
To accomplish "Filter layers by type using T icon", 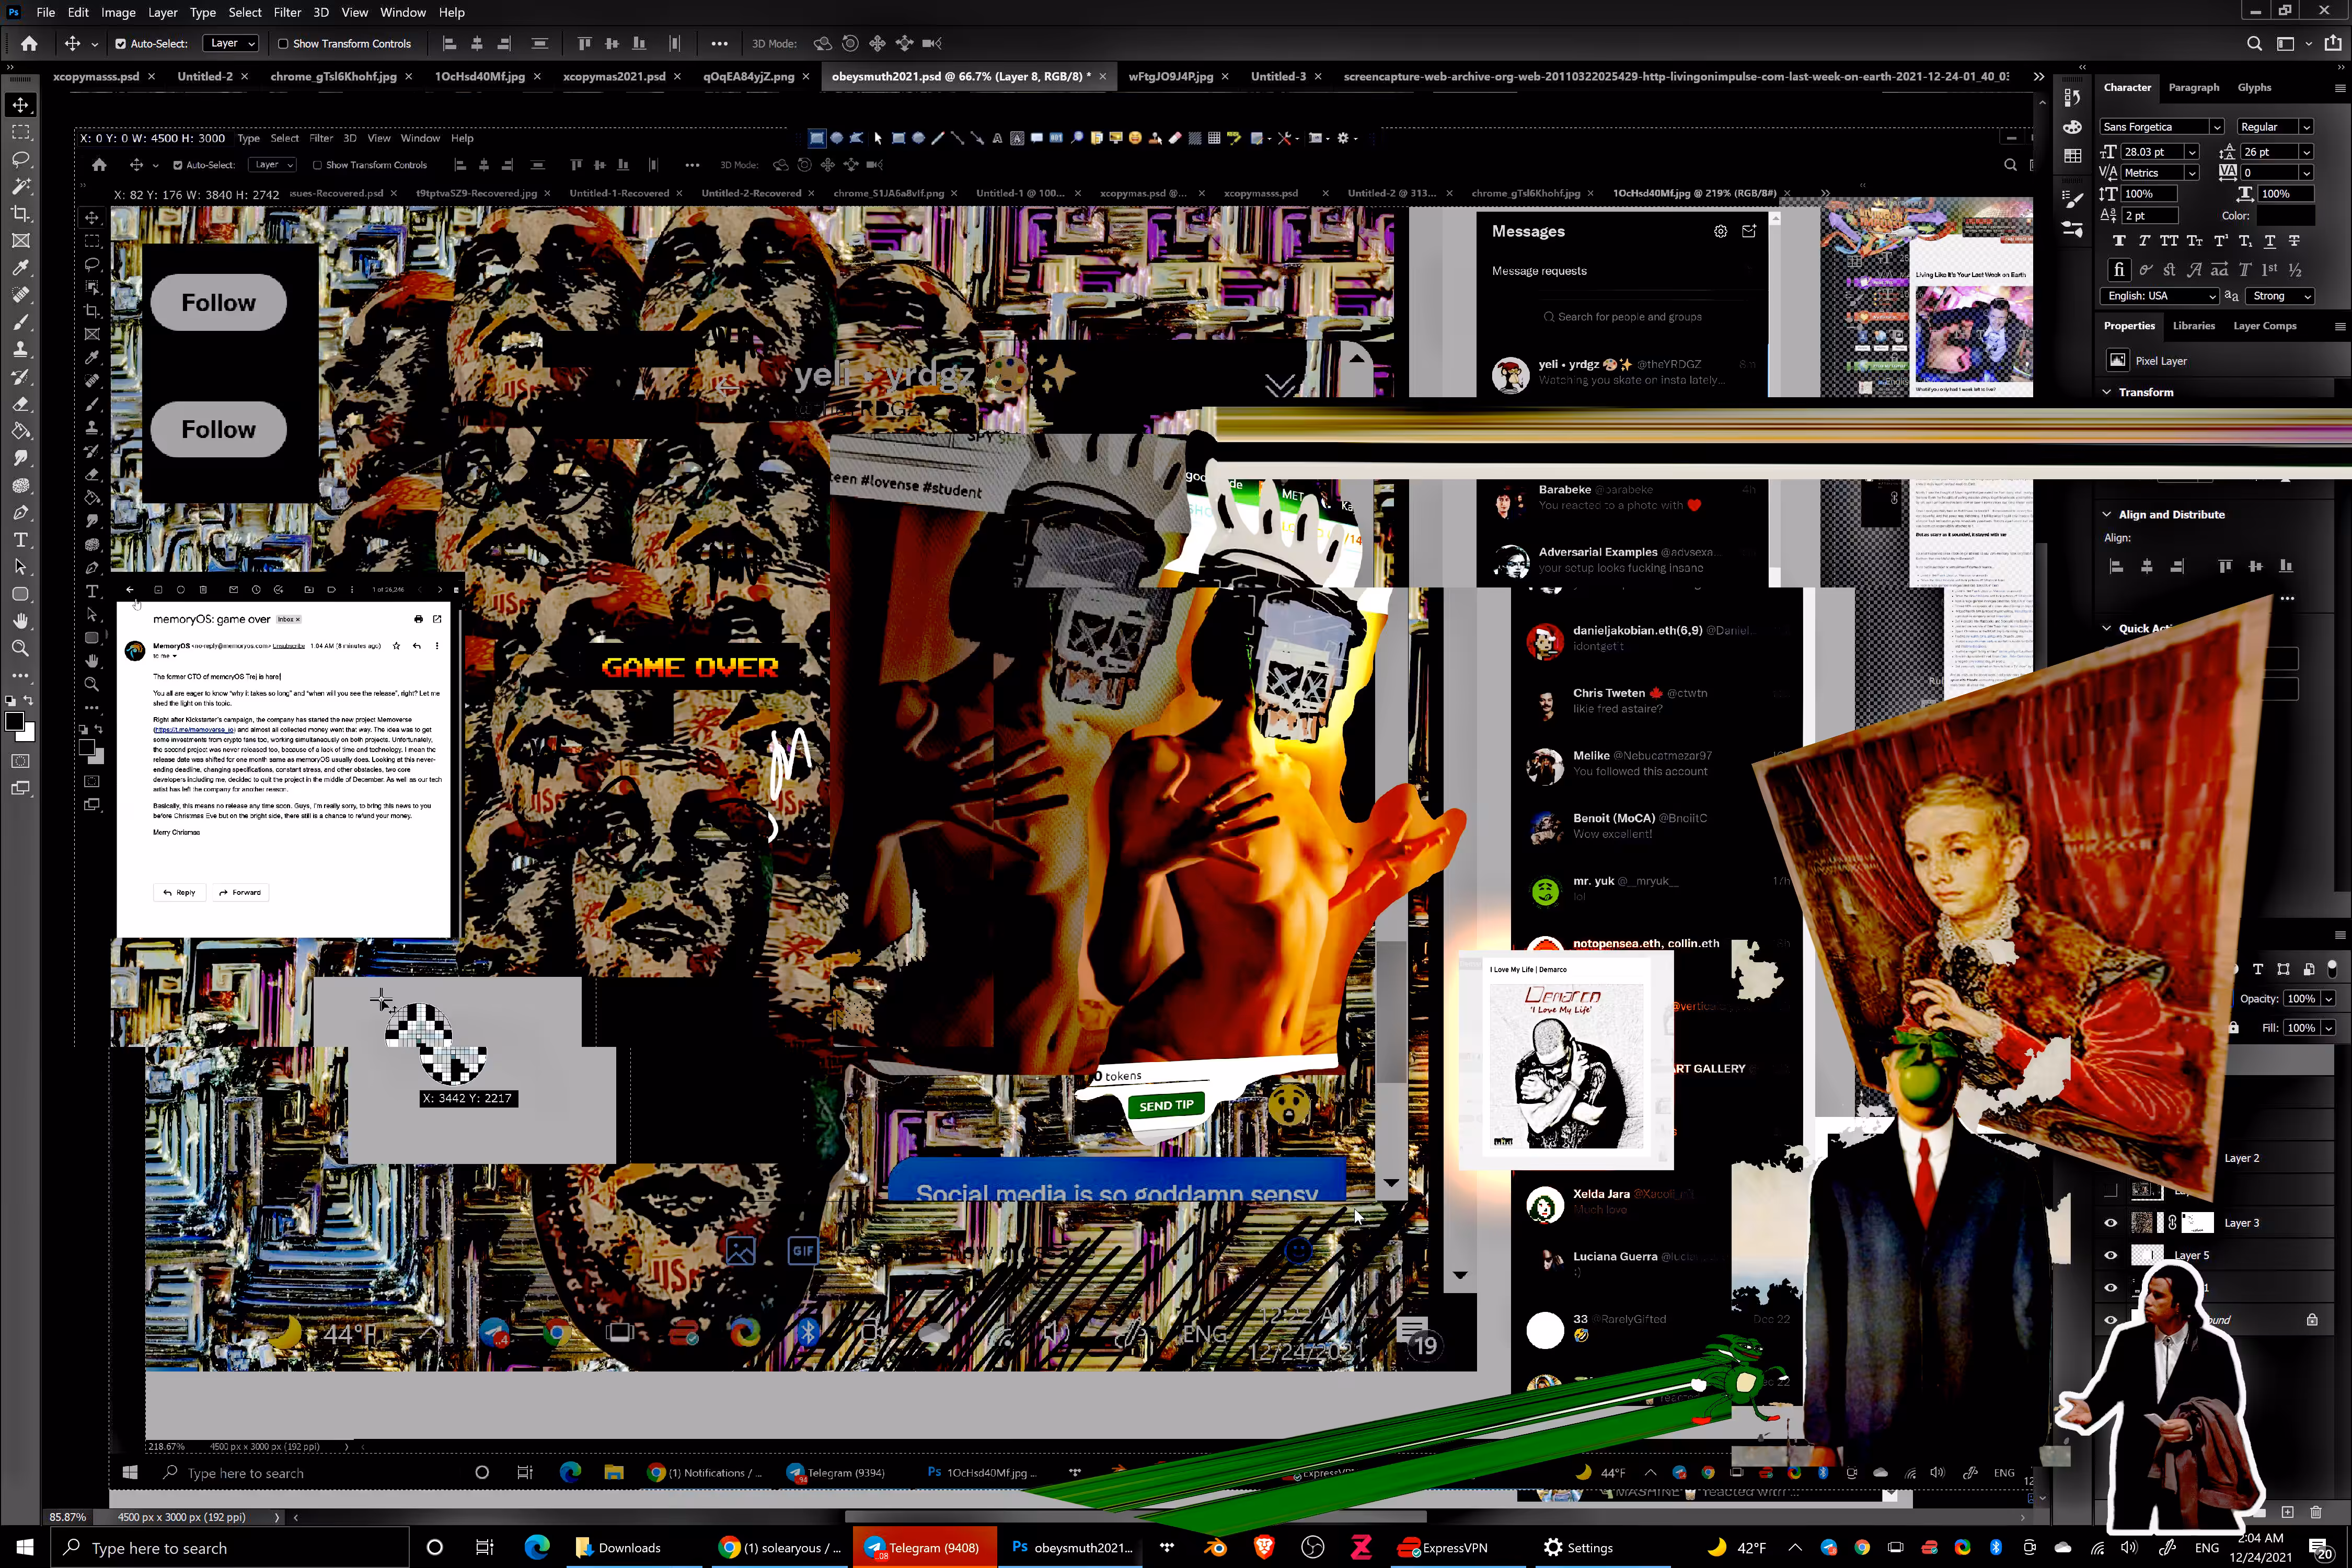I will point(2258,969).
